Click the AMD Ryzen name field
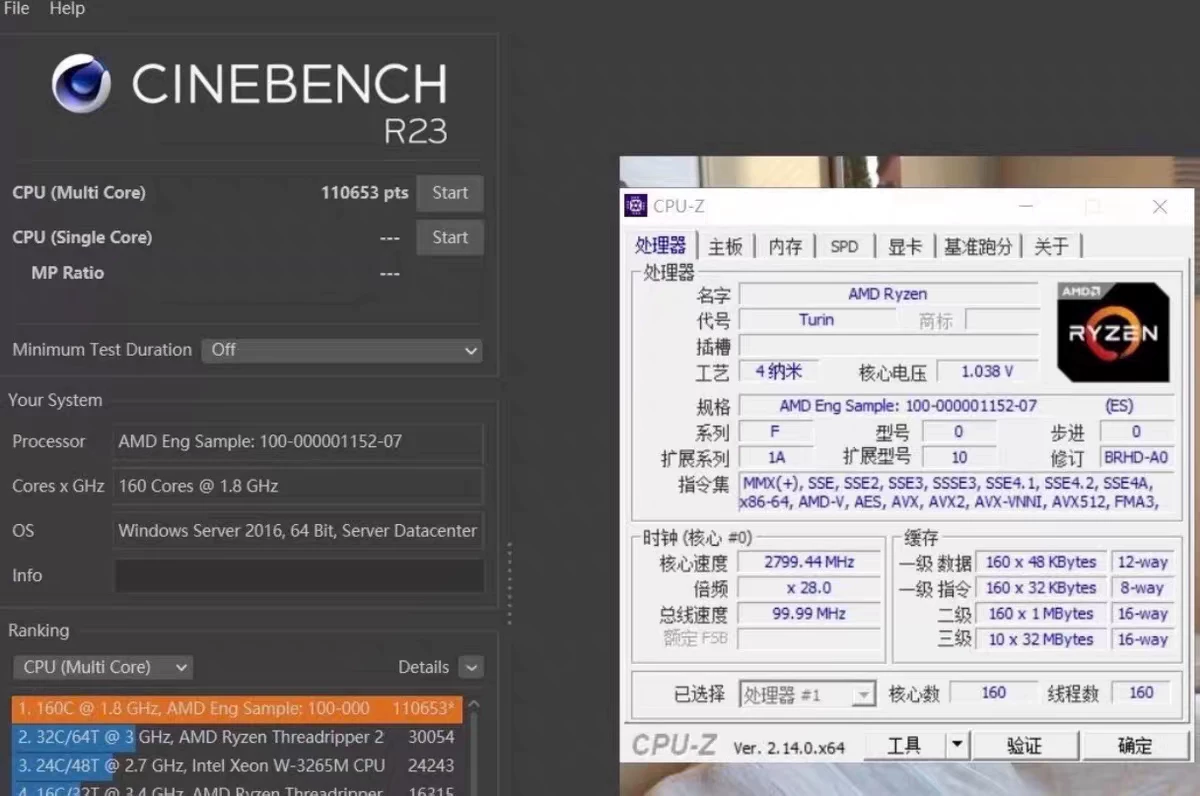This screenshot has height=796, width=1200. (888, 294)
